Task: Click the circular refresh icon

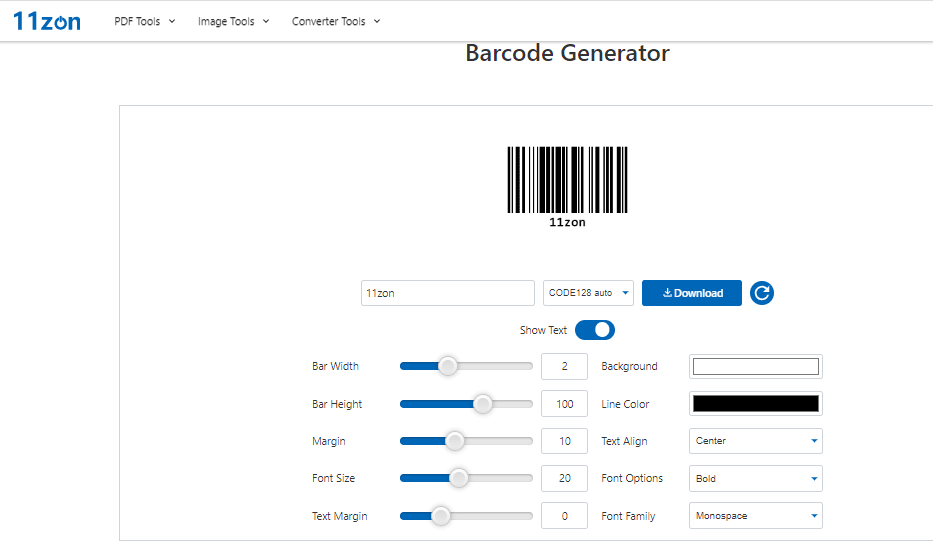Action: 762,293
